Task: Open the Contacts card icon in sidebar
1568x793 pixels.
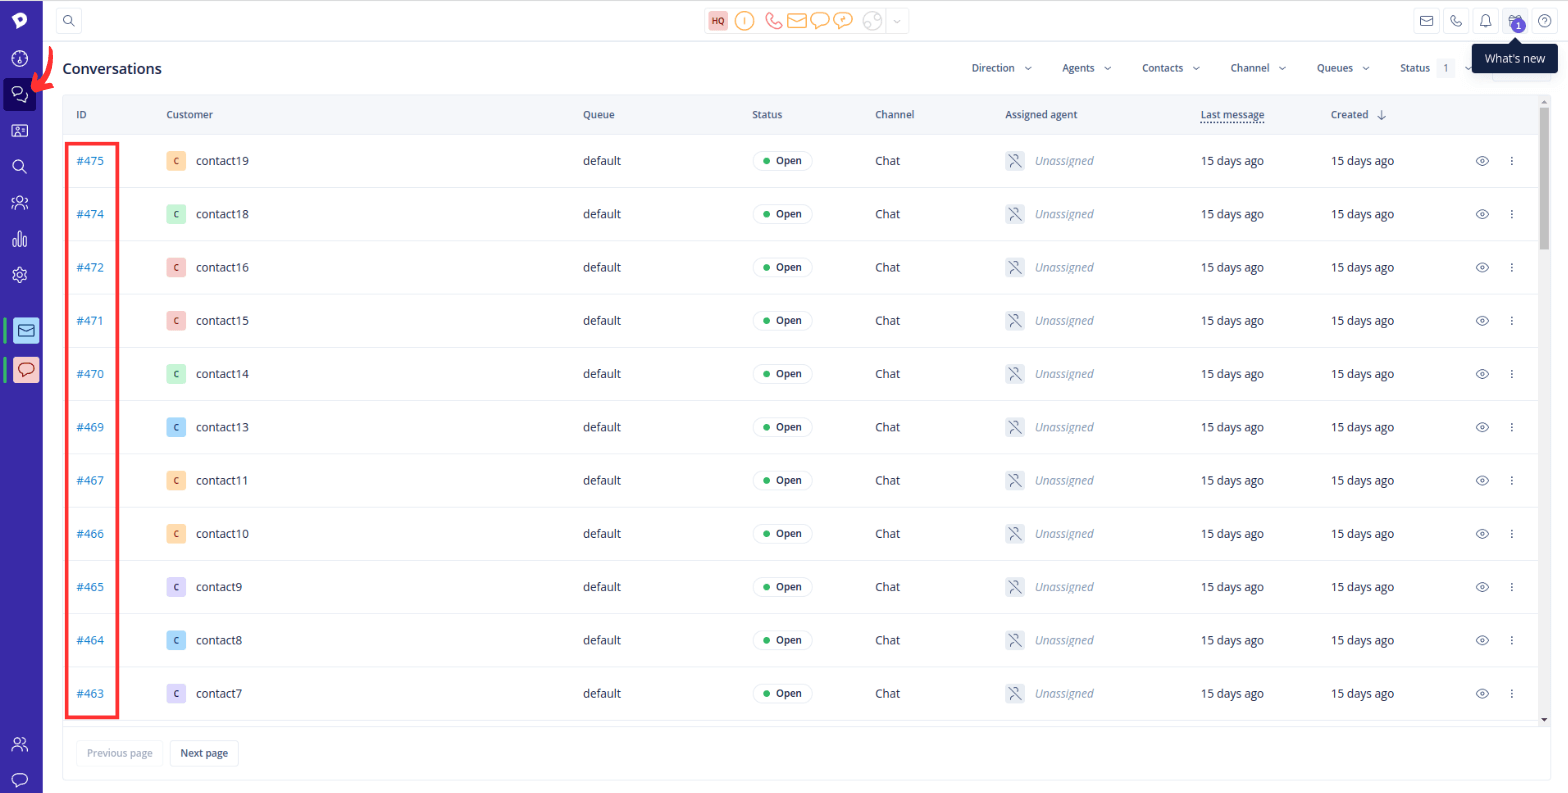Action: (x=19, y=130)
